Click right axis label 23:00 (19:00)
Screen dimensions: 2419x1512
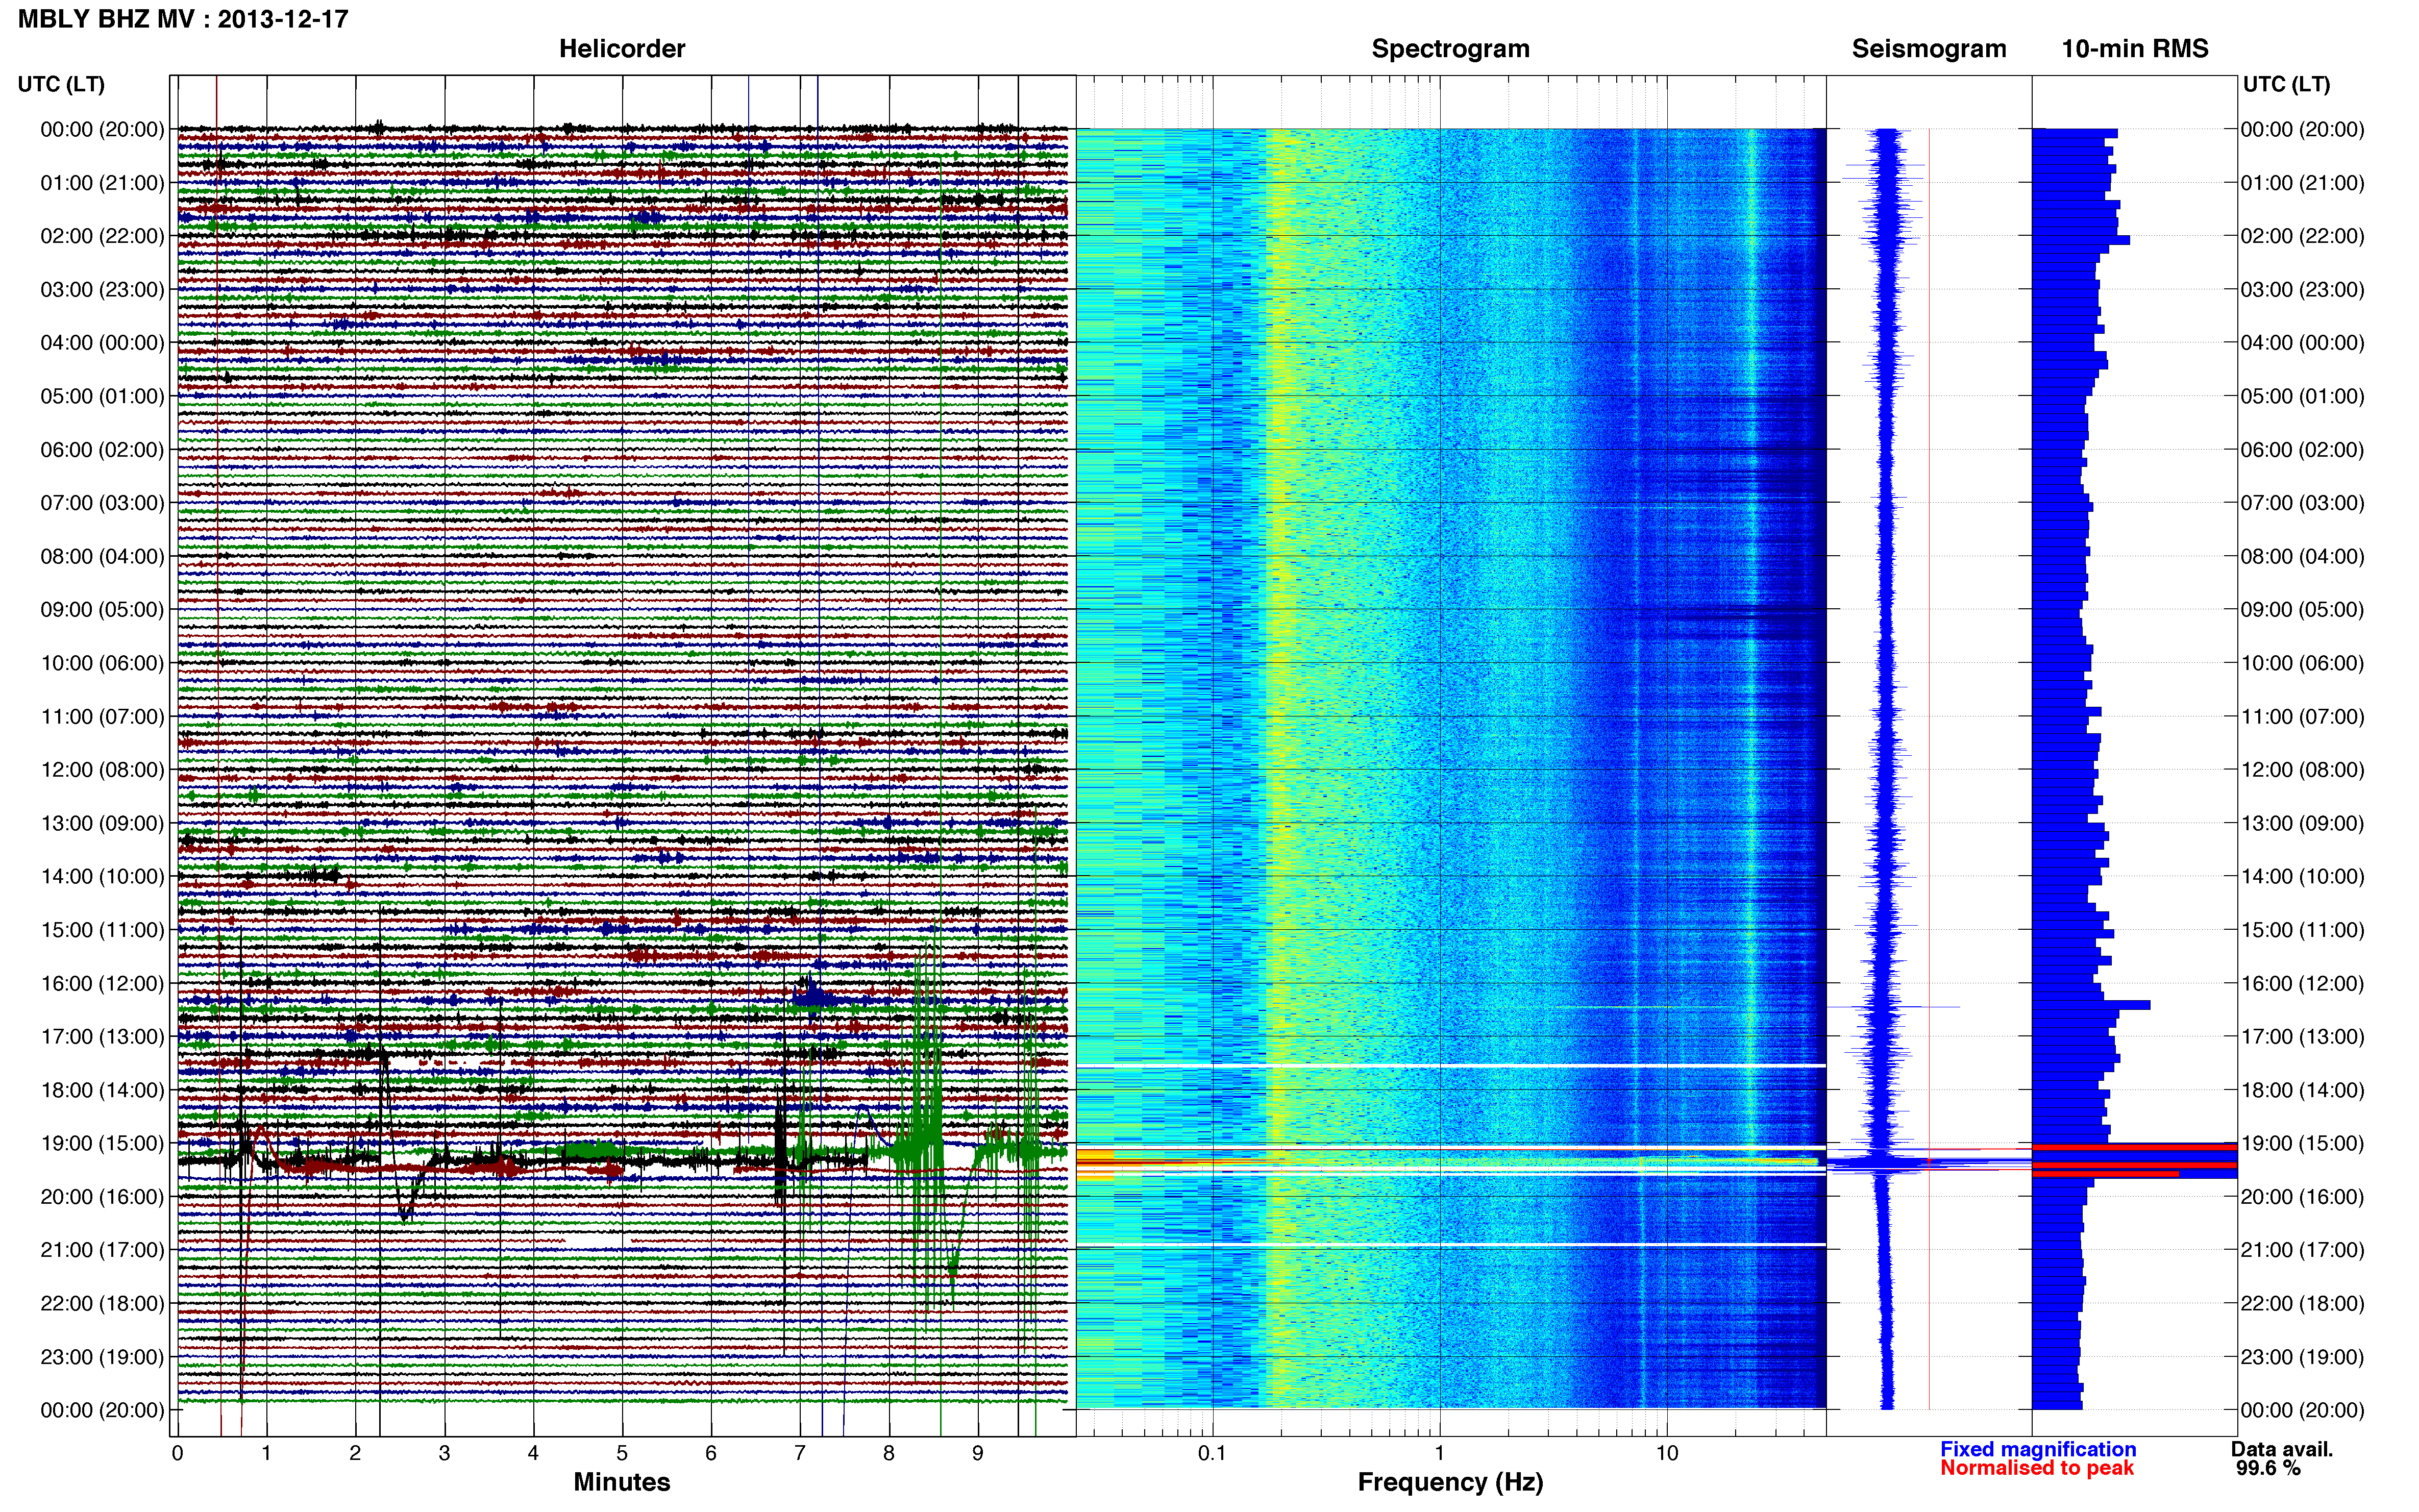[x=2302, y=1357]
